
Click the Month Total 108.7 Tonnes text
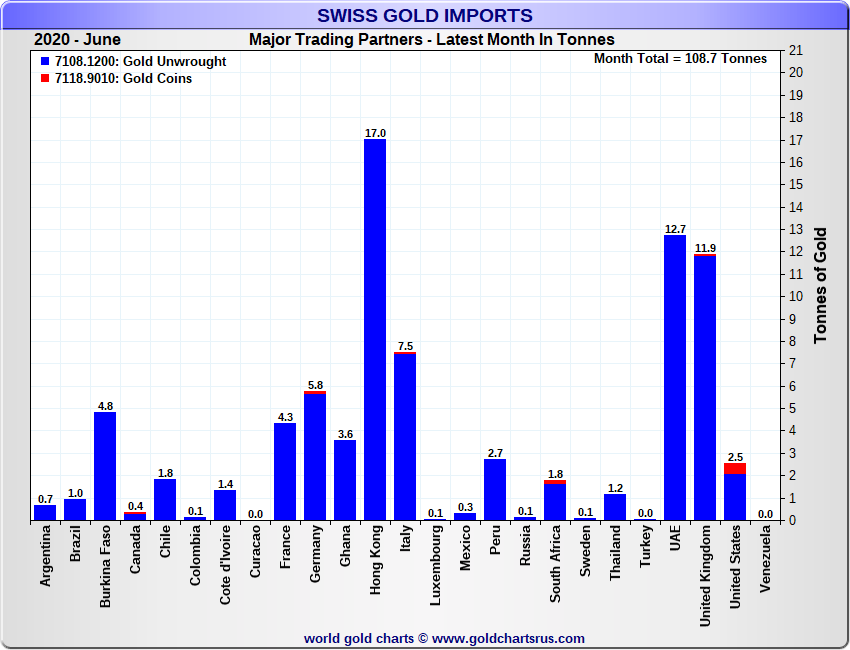(680, 59)
